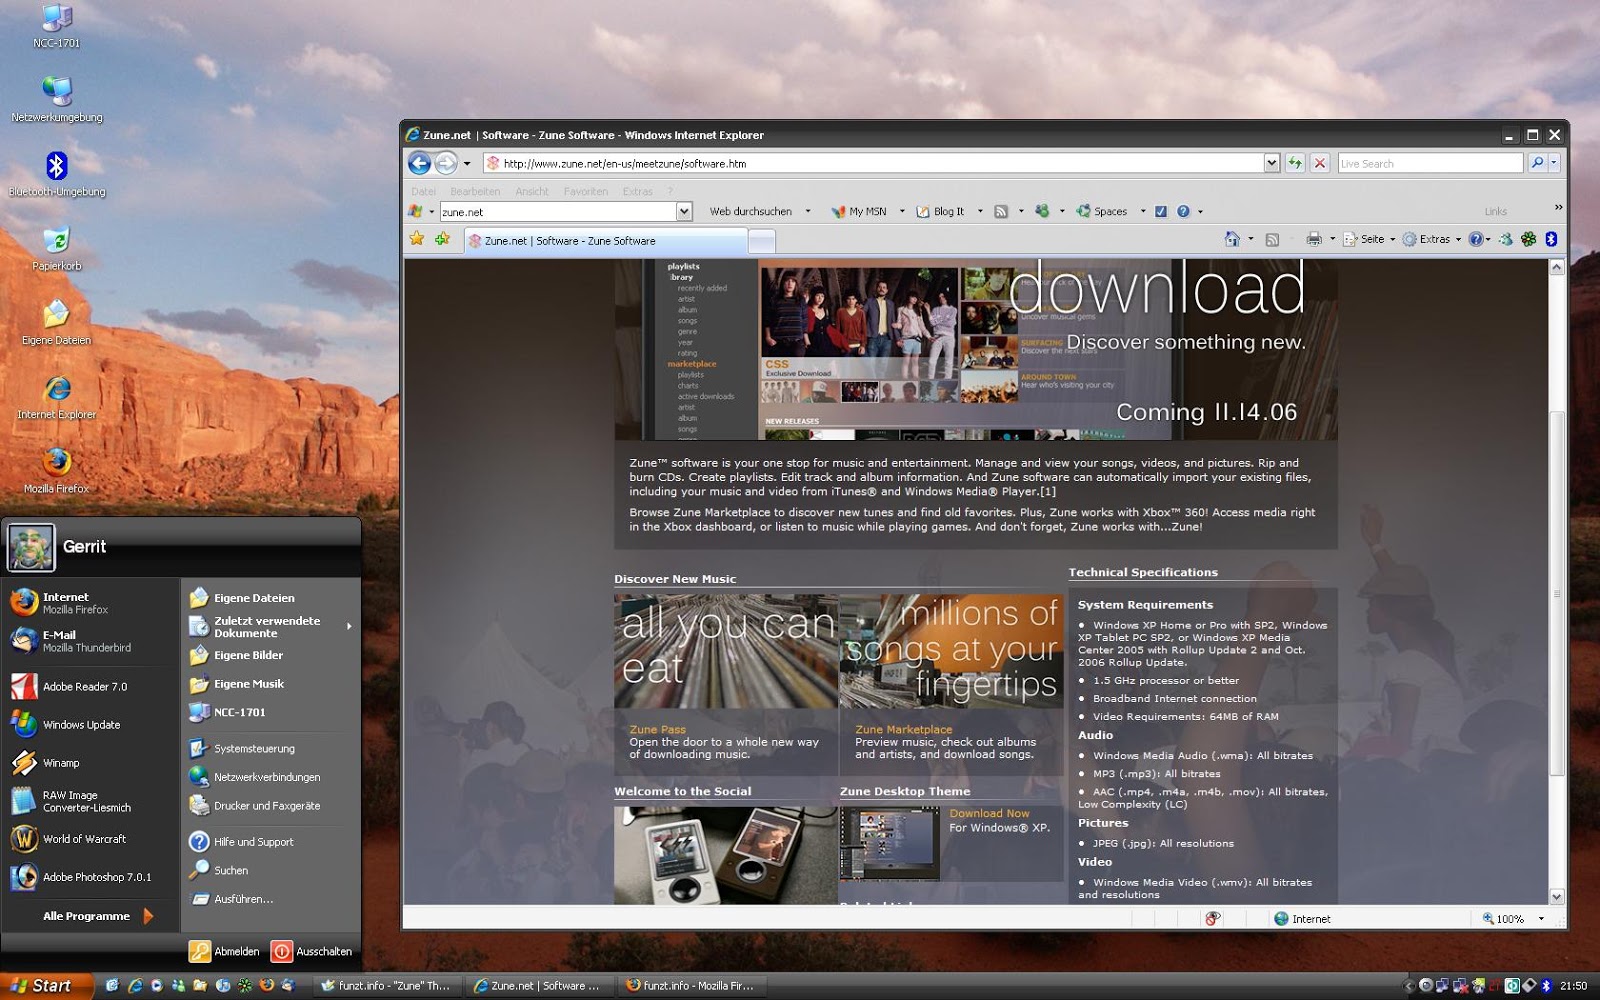The width and height of the screenshot is (1600, 1000).
Task: Select the Zune.net Software browser tab
Action: point(605,241)
